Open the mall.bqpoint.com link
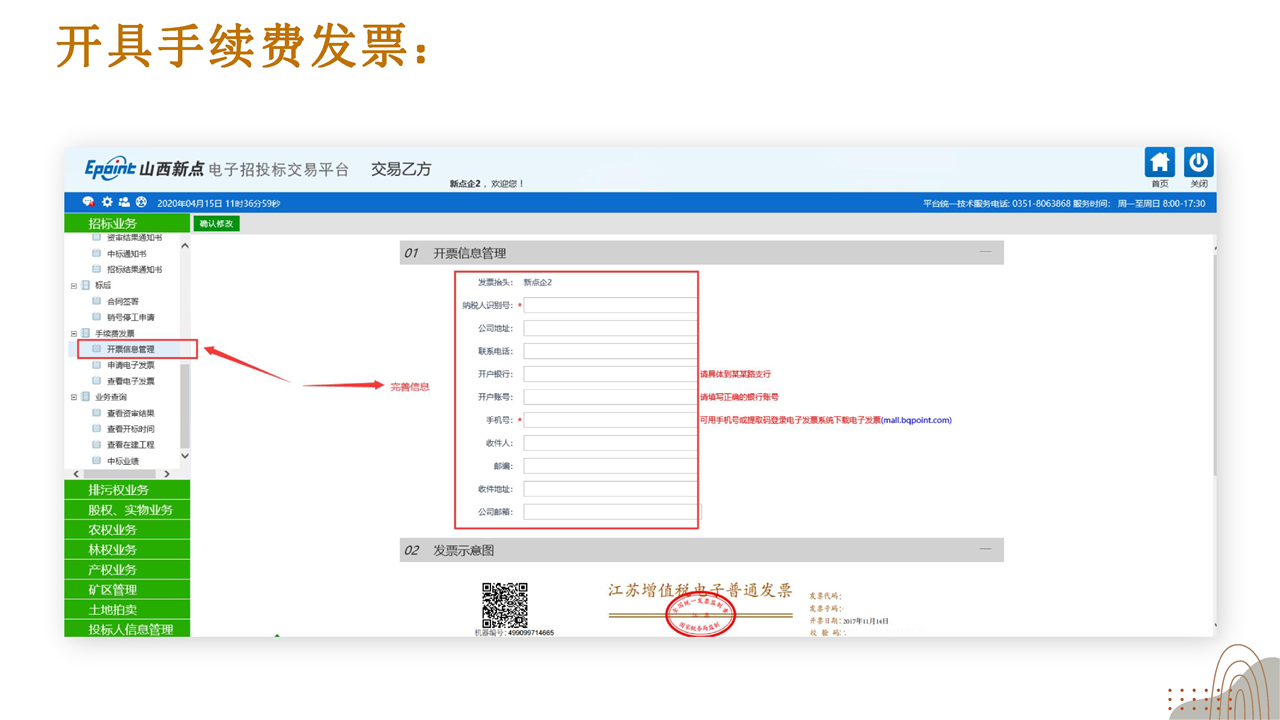1280x720 pixels. click(x=916, y=420)
